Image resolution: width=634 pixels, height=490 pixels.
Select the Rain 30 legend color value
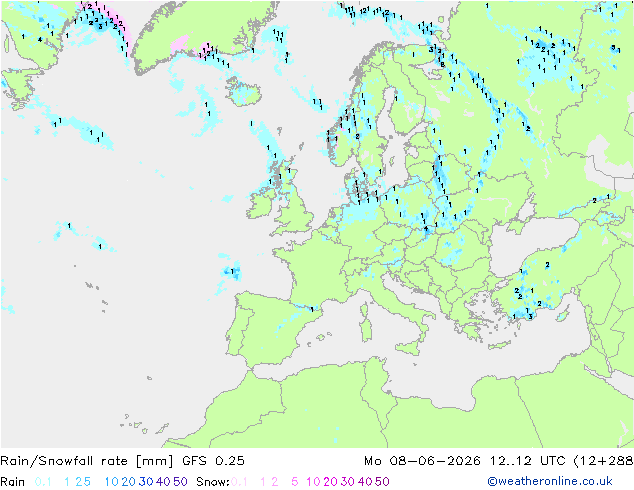tap(146, 482)
